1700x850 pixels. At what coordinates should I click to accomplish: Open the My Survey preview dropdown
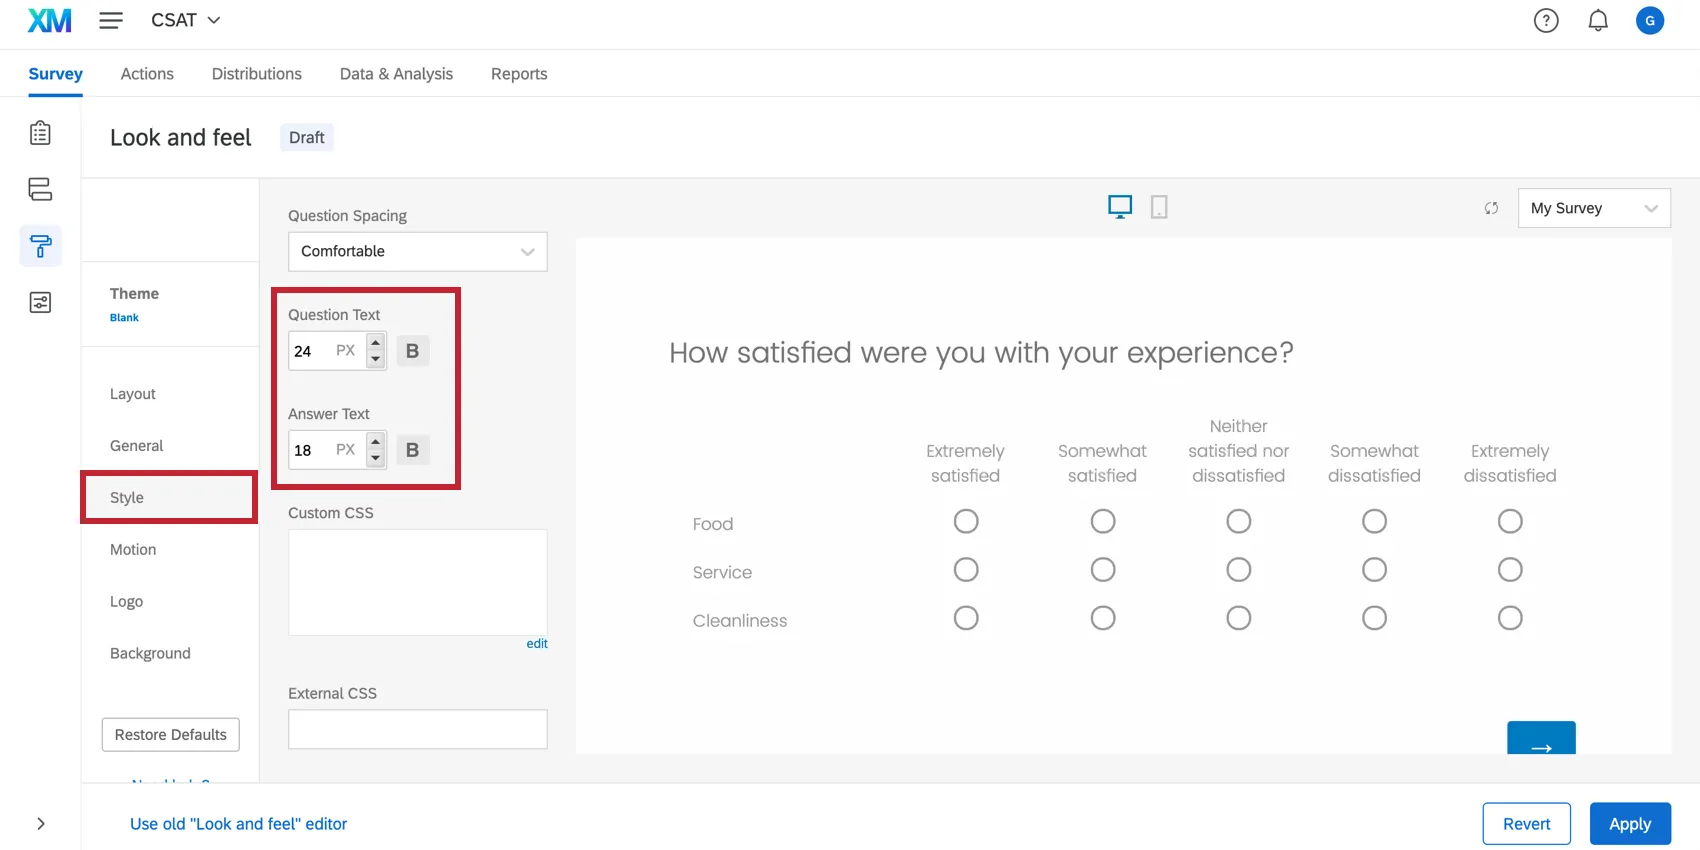pyautogui.click(x=1593, y=208)
